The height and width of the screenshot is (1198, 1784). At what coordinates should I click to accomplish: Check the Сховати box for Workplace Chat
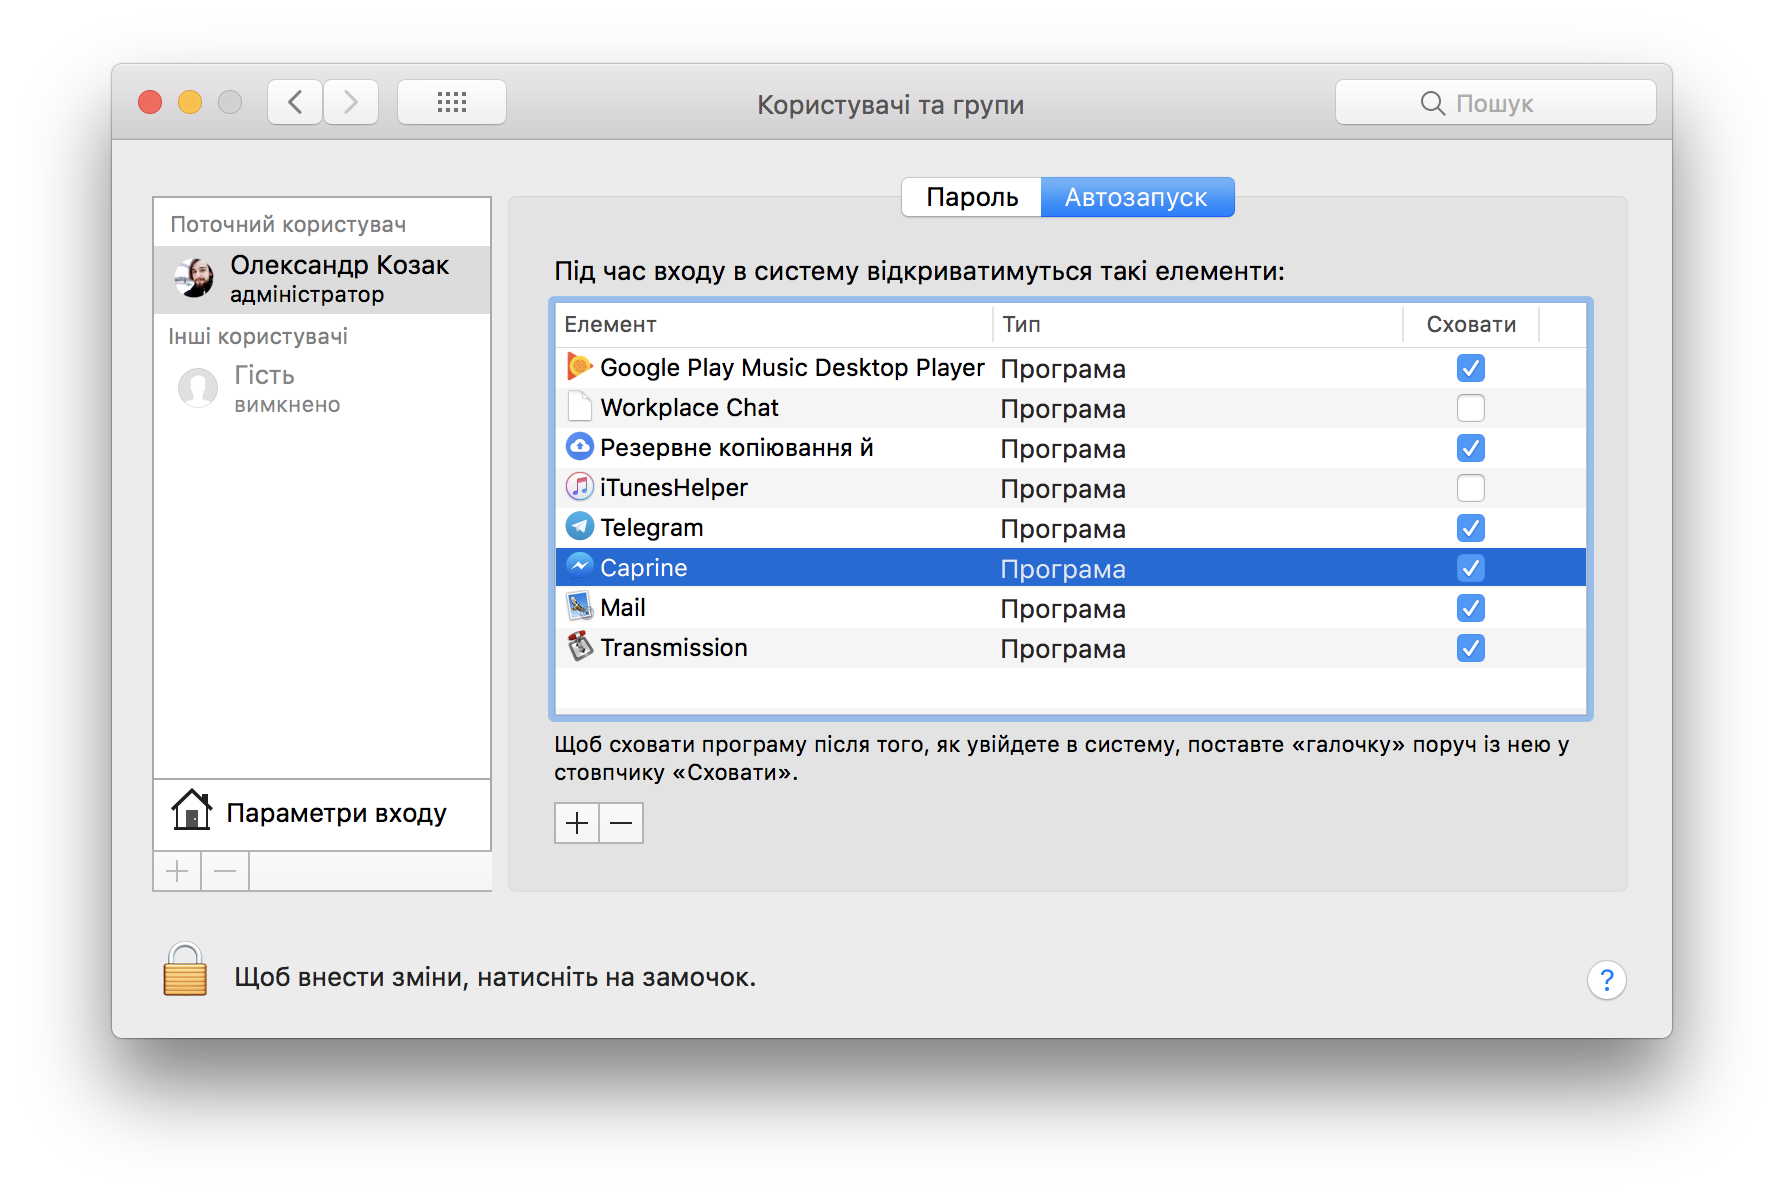pyautogui.click(x=1470, y=407)
